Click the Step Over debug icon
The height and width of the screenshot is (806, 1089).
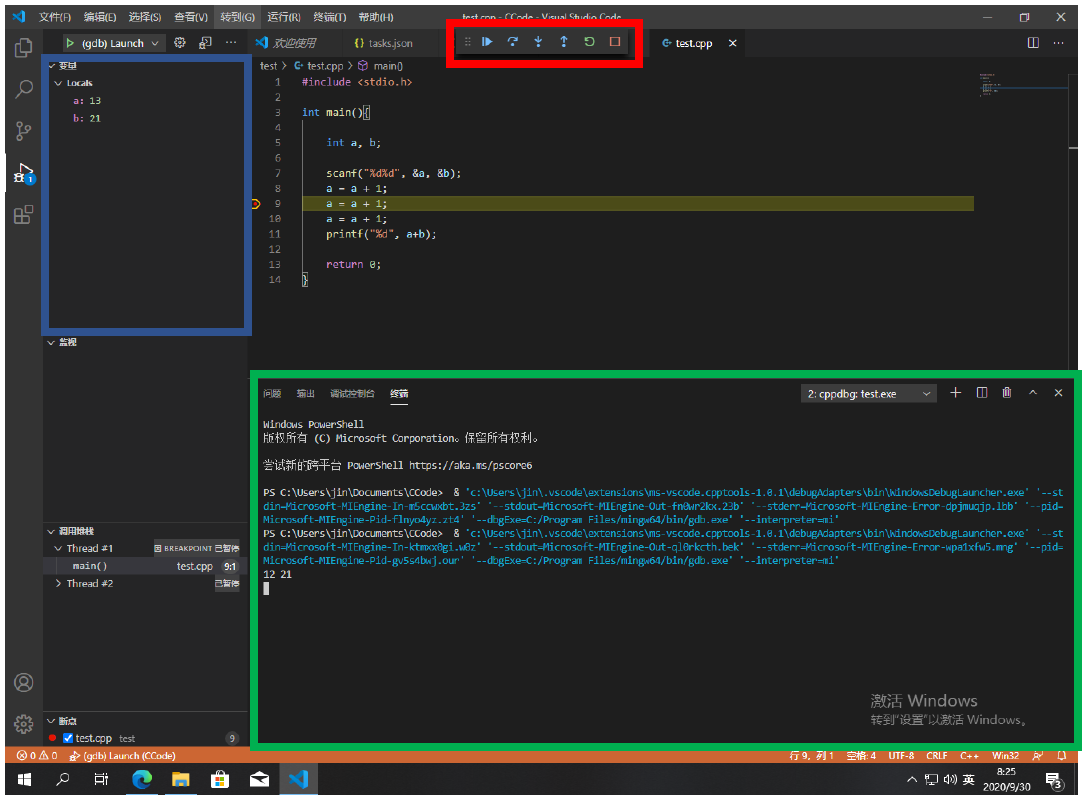(x=513, y=42)
